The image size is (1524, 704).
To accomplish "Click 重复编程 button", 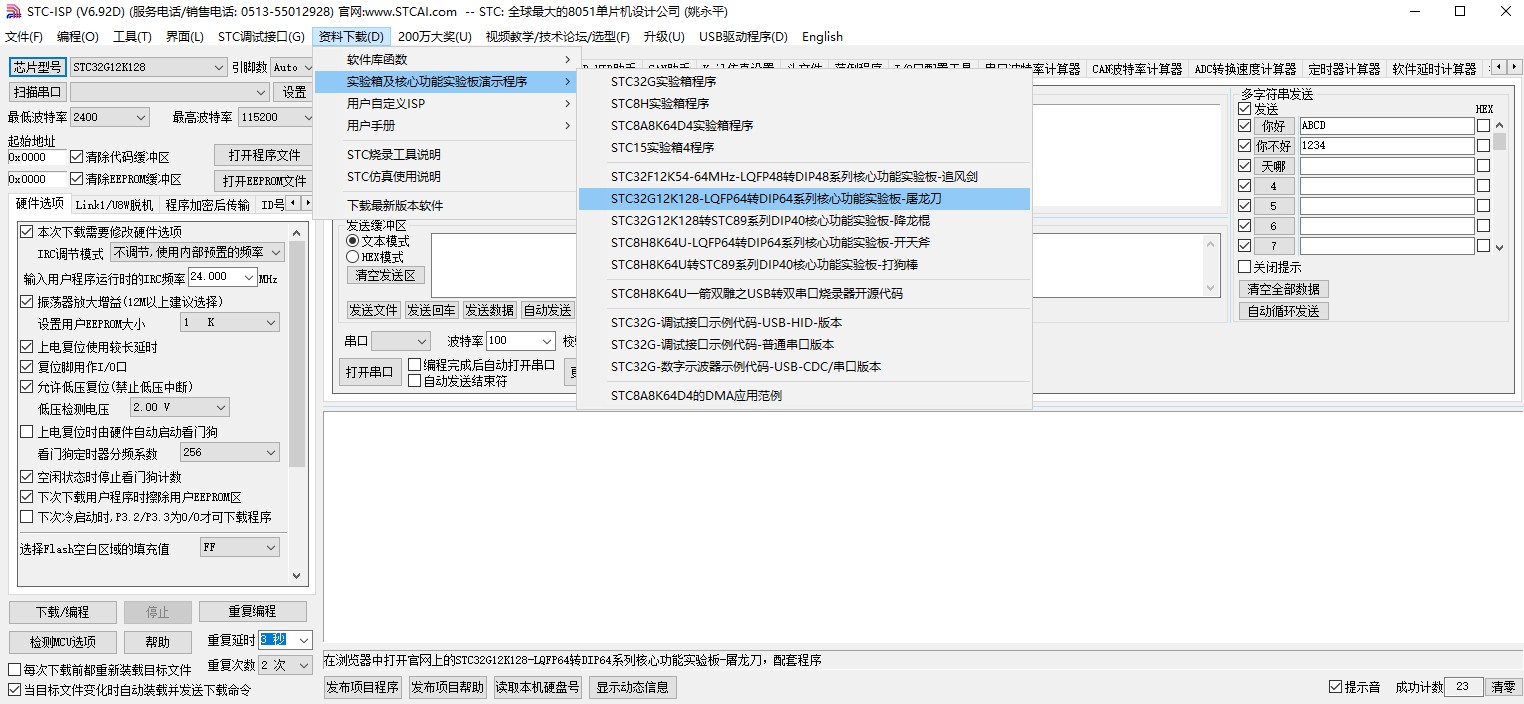I will click(252, 611).
